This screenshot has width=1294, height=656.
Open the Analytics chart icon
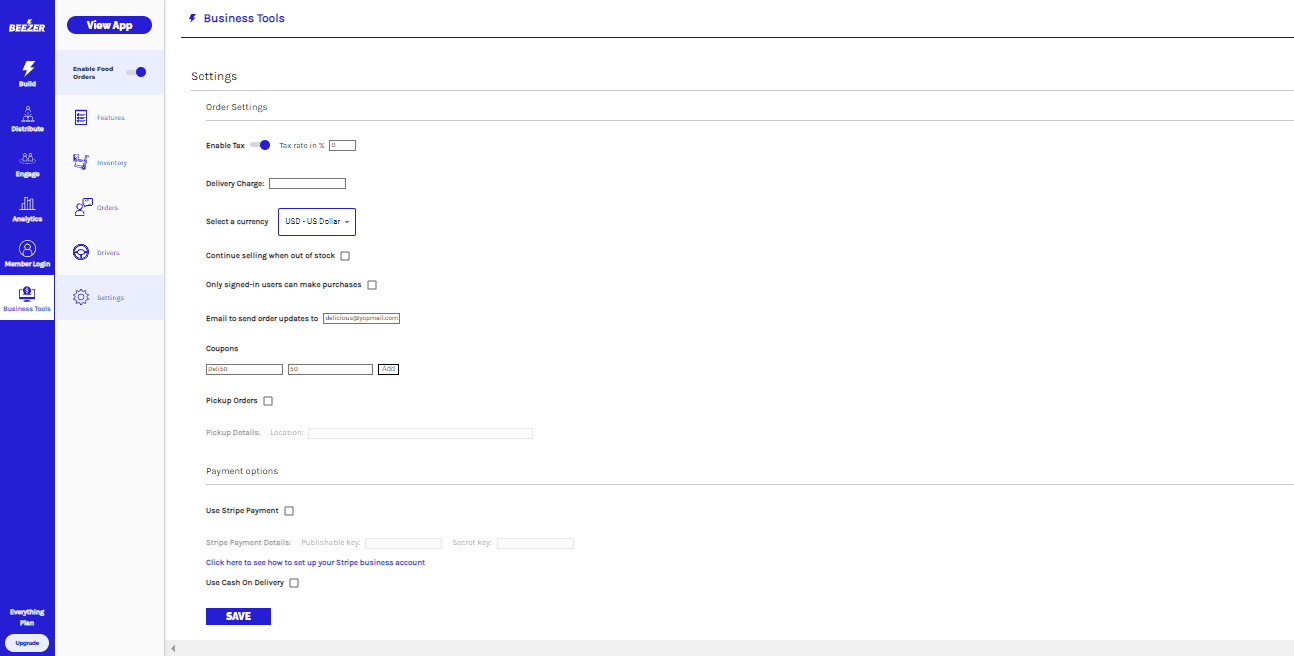tap(27, 204)
